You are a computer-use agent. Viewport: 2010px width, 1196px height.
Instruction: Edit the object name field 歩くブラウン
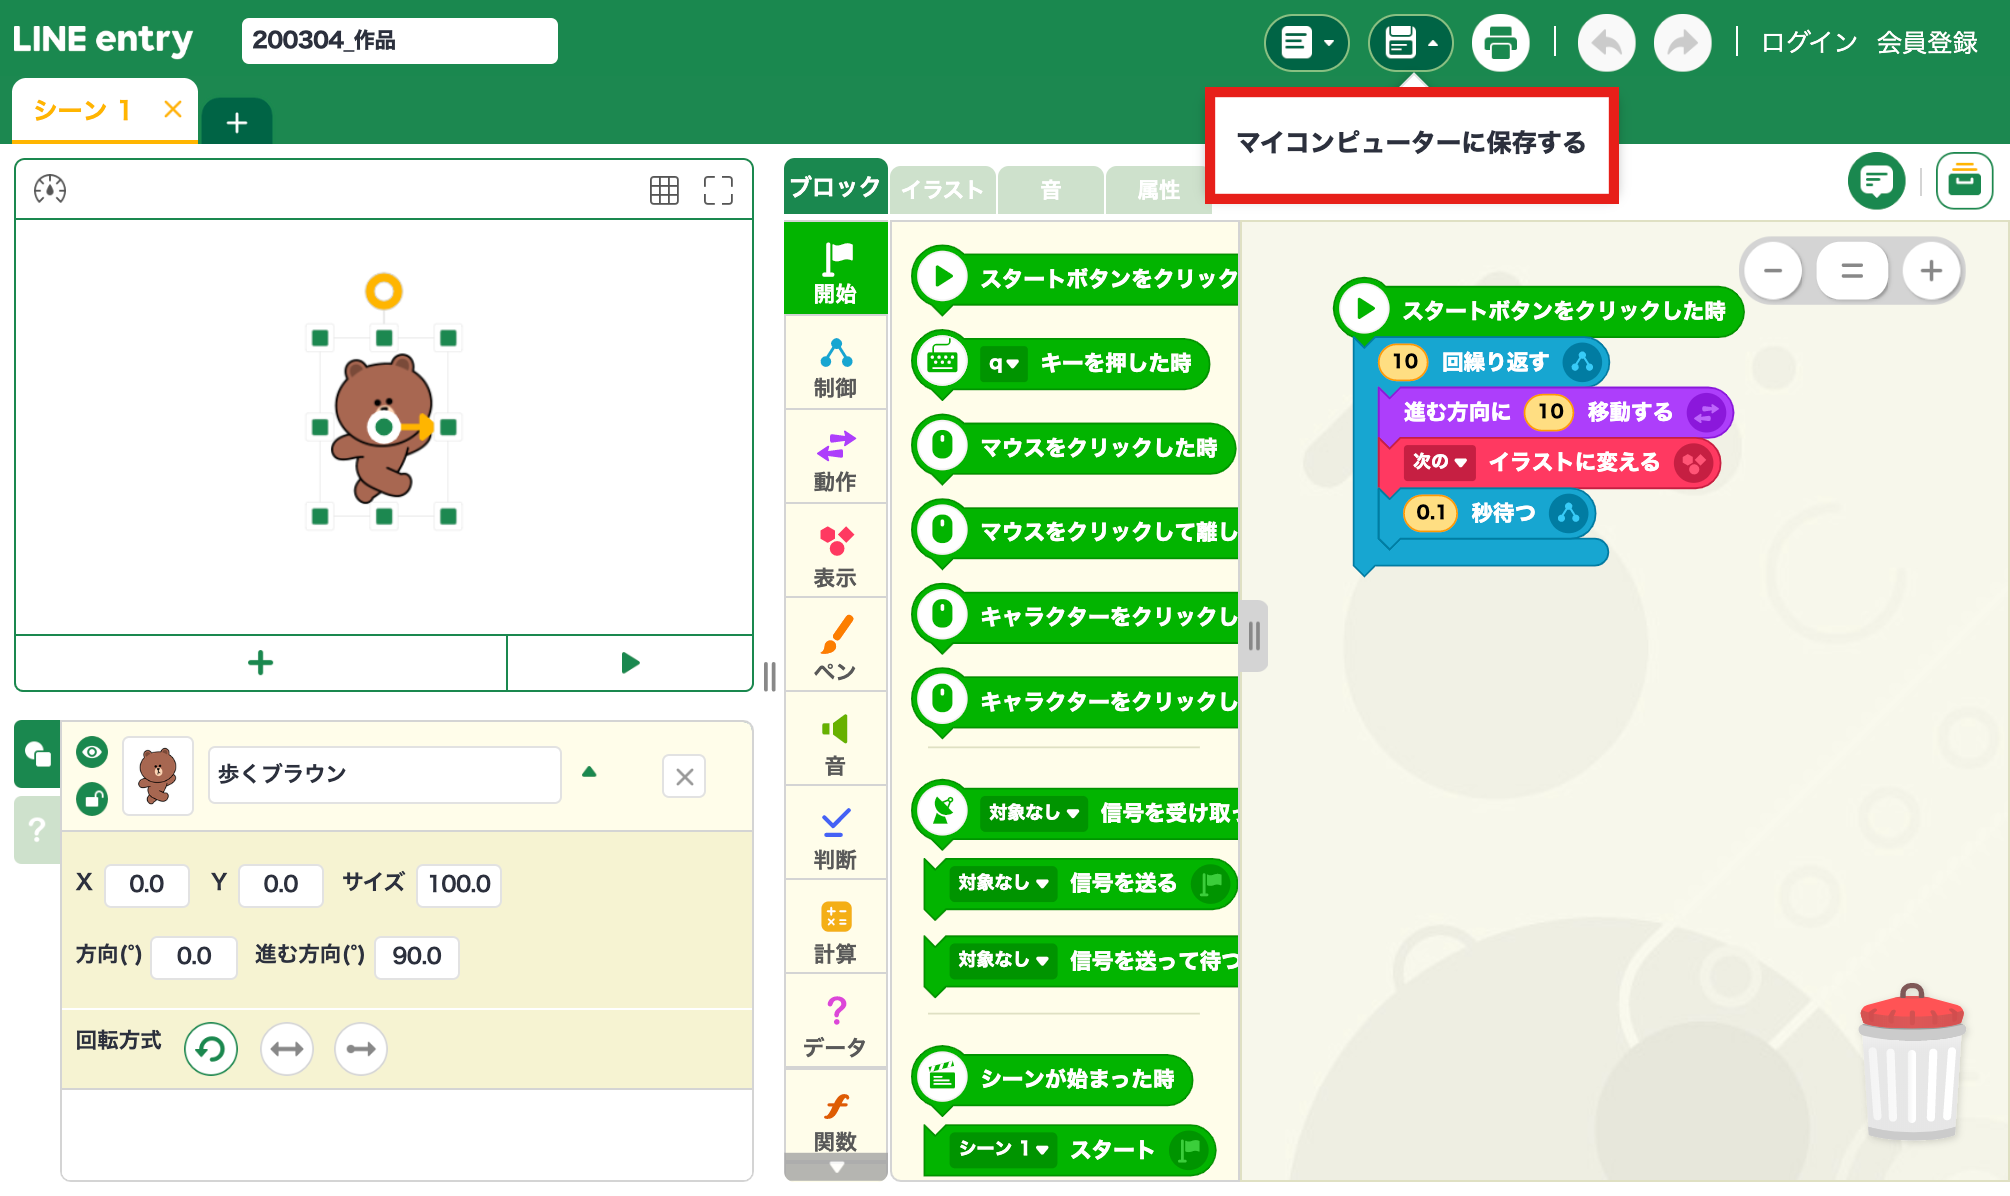[x=384, y=775]
